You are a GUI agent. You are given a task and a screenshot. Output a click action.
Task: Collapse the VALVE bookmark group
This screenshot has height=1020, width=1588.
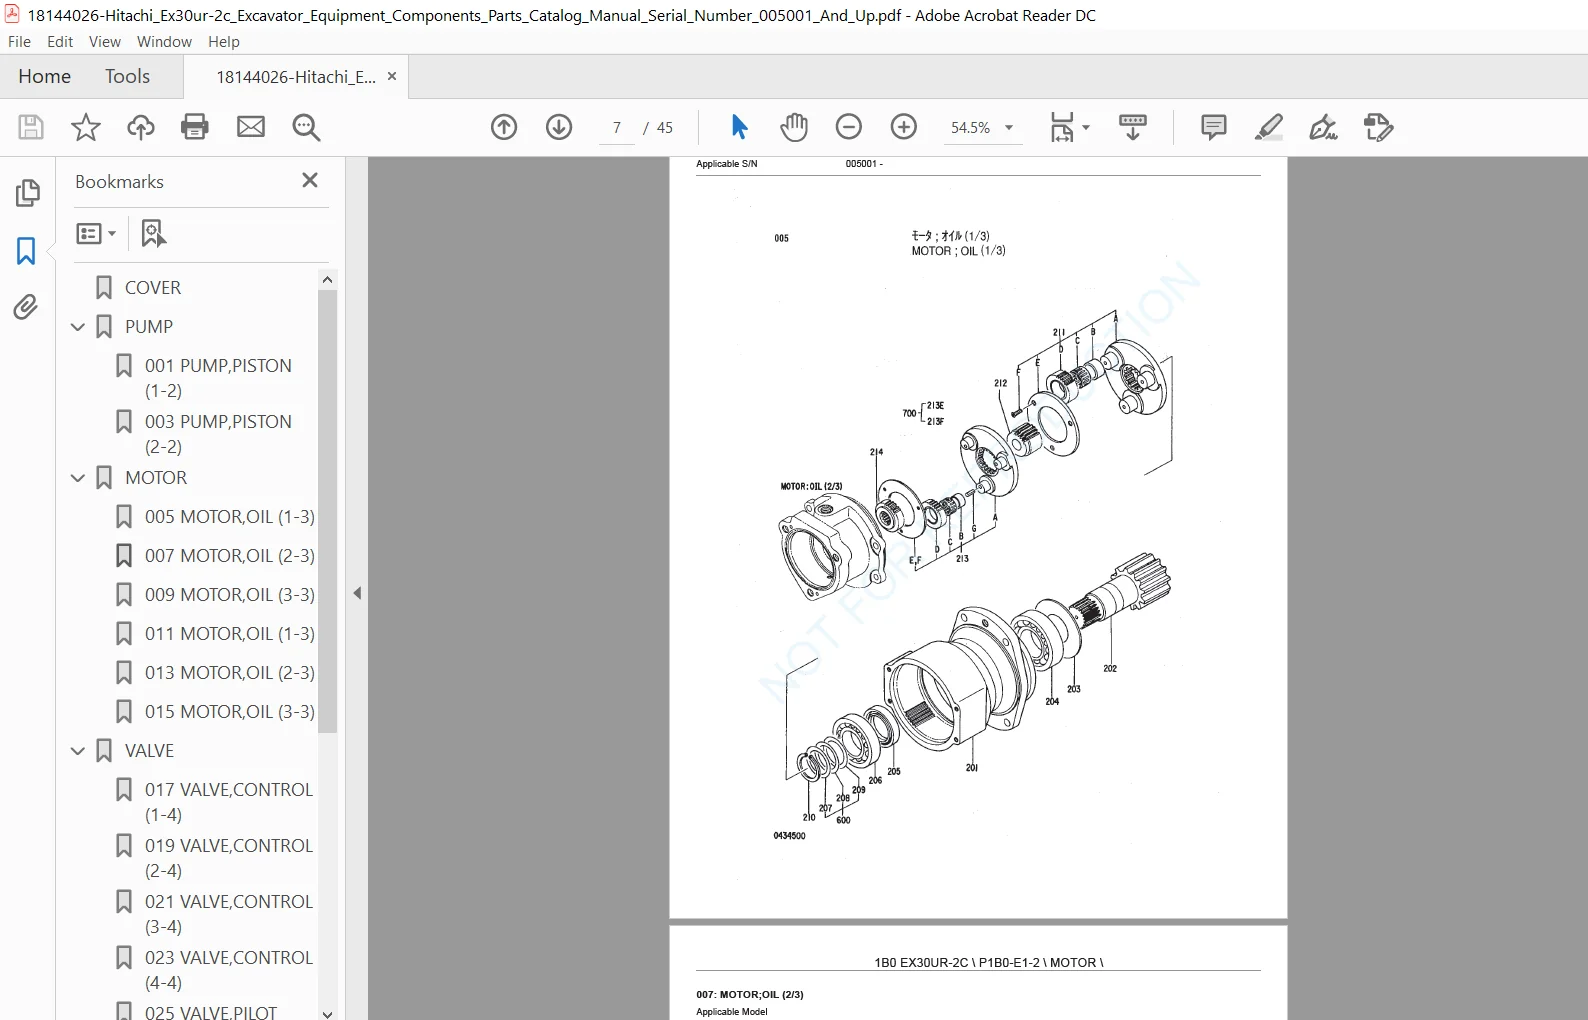(x=78, y=751)
